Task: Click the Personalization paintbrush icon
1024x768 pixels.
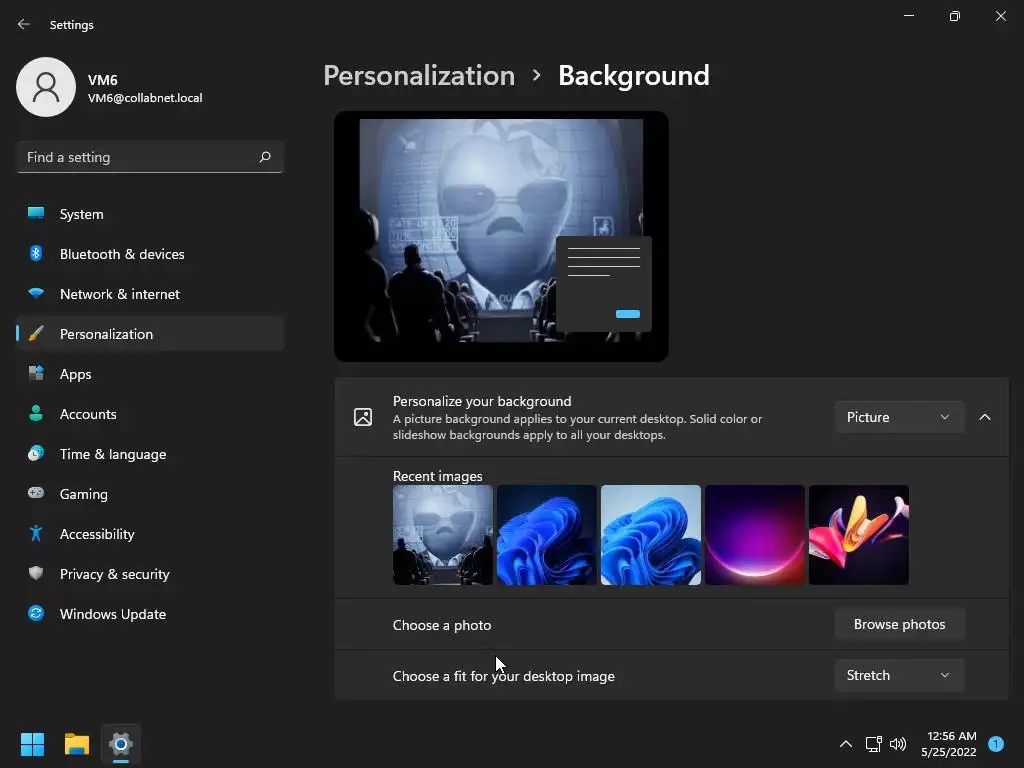Action: tap(36, 334)
